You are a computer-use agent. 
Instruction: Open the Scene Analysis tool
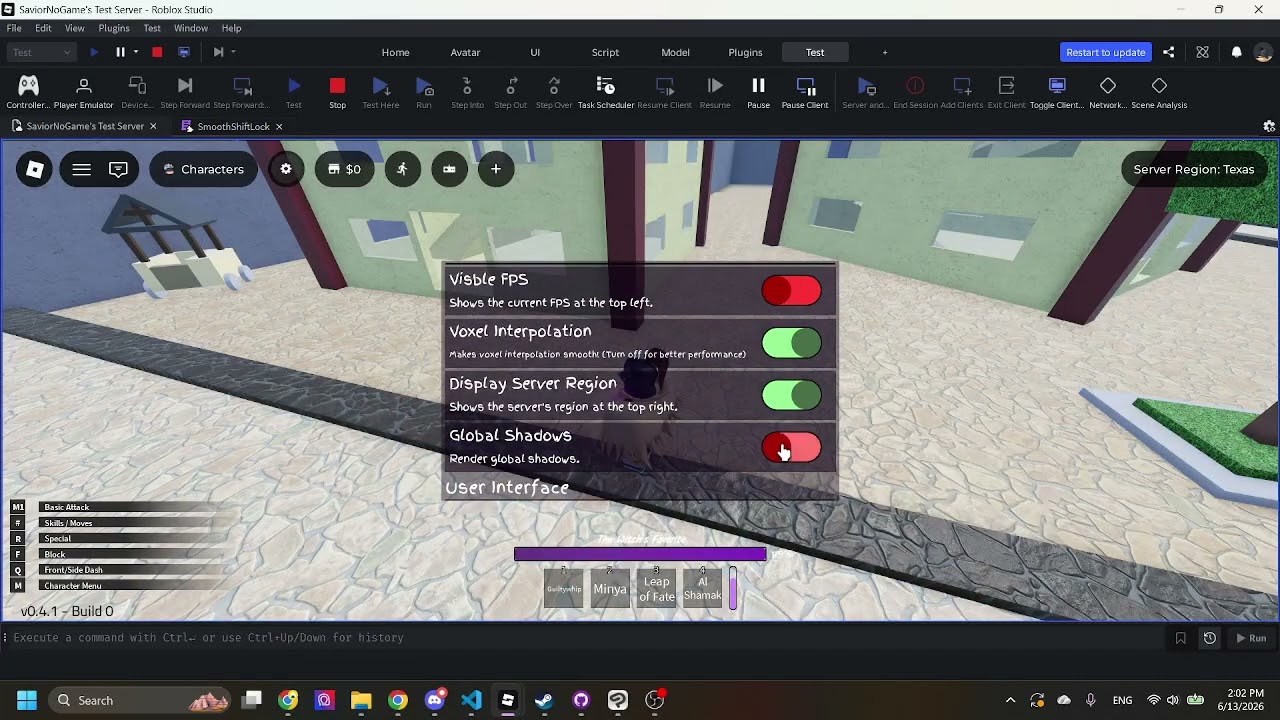[1159, 92]
